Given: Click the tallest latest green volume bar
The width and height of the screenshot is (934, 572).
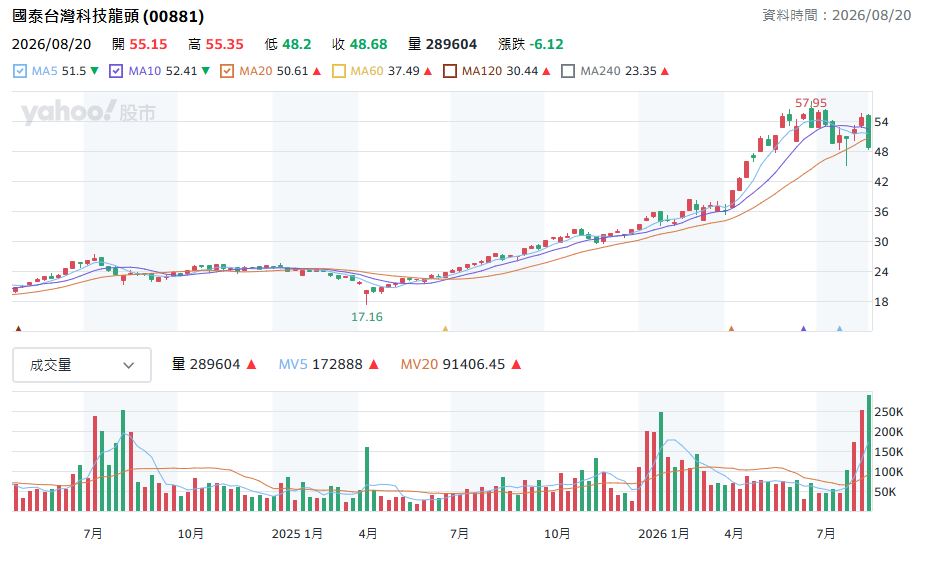Looking at the screenshot, I should [x=869, y=453].
